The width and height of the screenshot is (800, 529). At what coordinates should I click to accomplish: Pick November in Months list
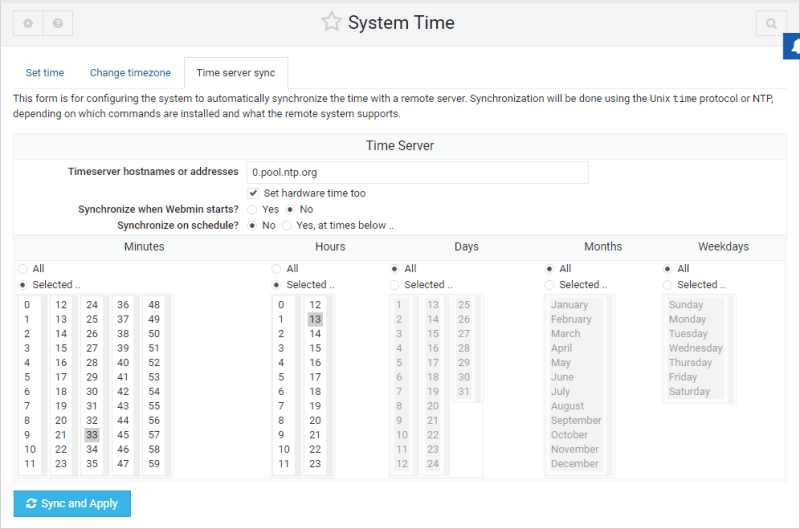pyautogui.click(x=575, y=449)
